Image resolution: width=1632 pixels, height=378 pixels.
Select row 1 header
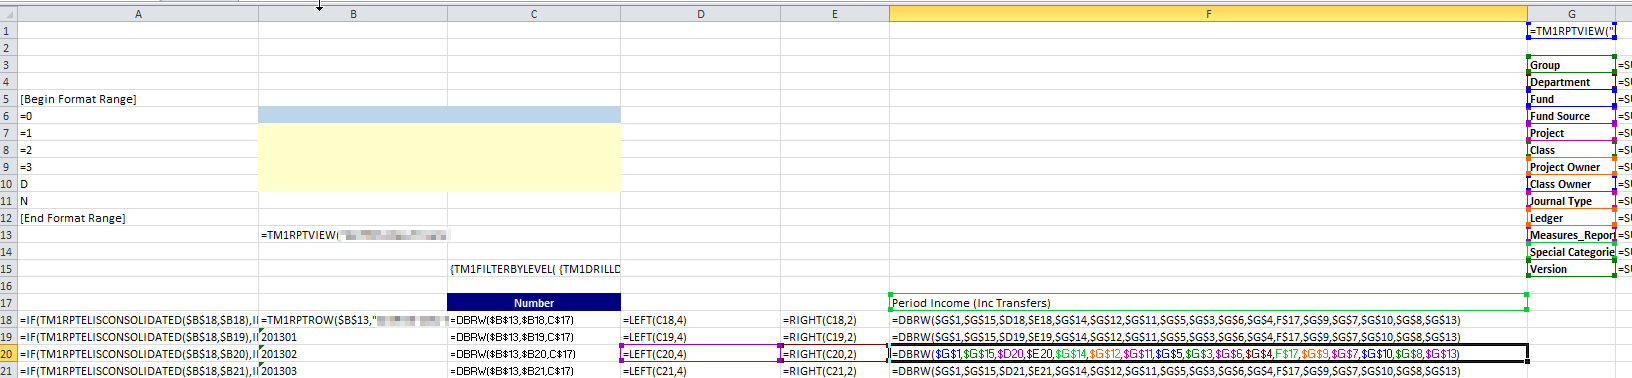(x=8, y=31)
